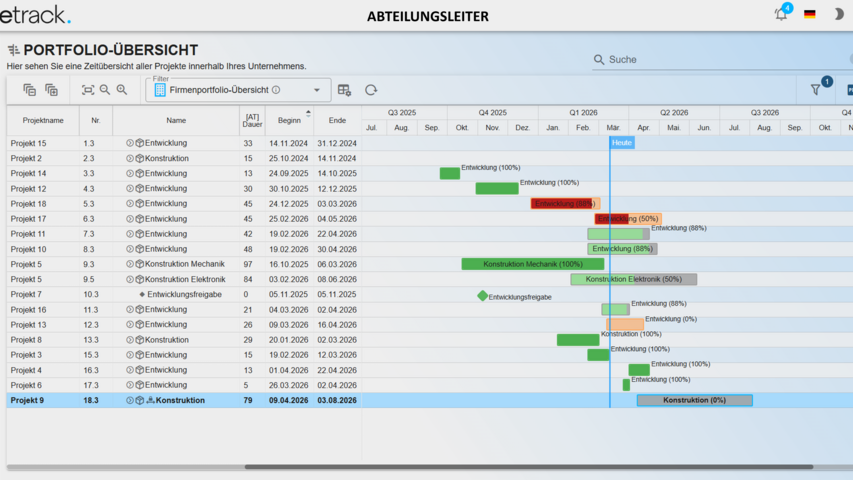Click package icon in Projekt 16 row
The height and width of the screenshot is (480, 853).
(x=140, y=309)
